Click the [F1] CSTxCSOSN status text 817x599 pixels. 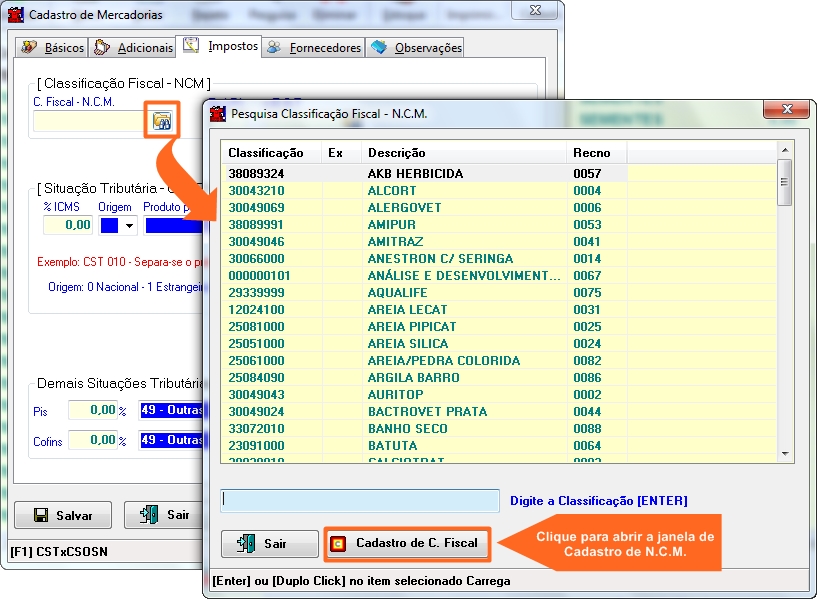59,552
